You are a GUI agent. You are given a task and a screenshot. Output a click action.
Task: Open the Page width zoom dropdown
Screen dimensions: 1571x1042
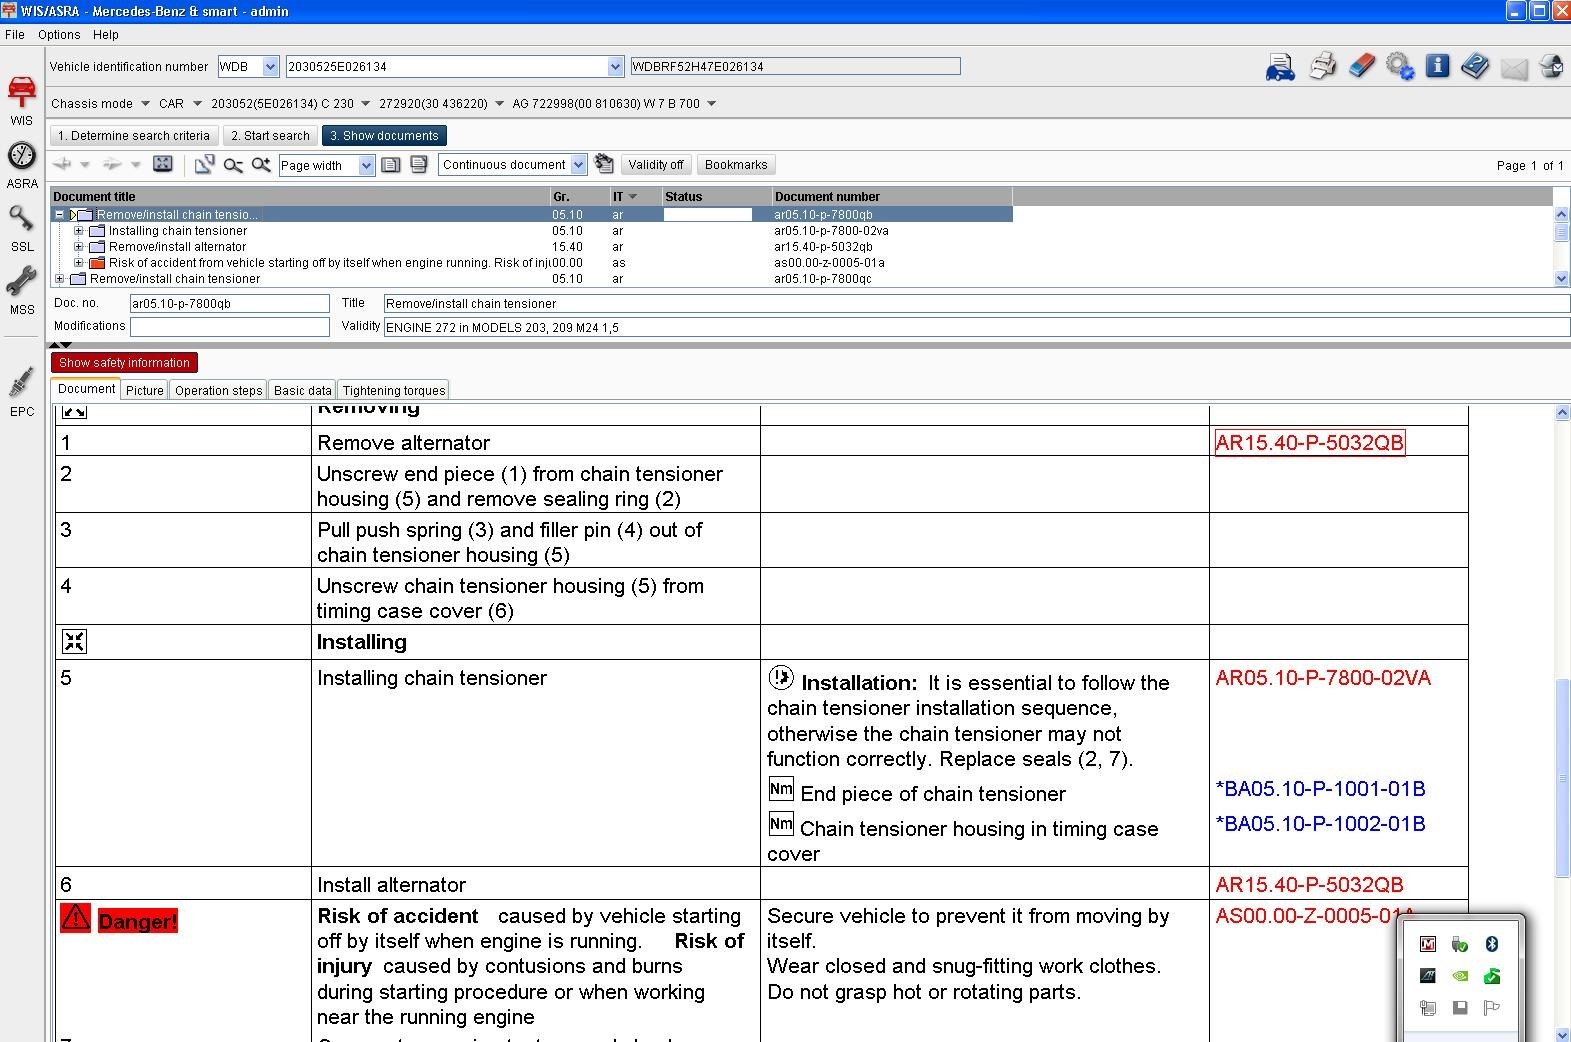point(366,166)
